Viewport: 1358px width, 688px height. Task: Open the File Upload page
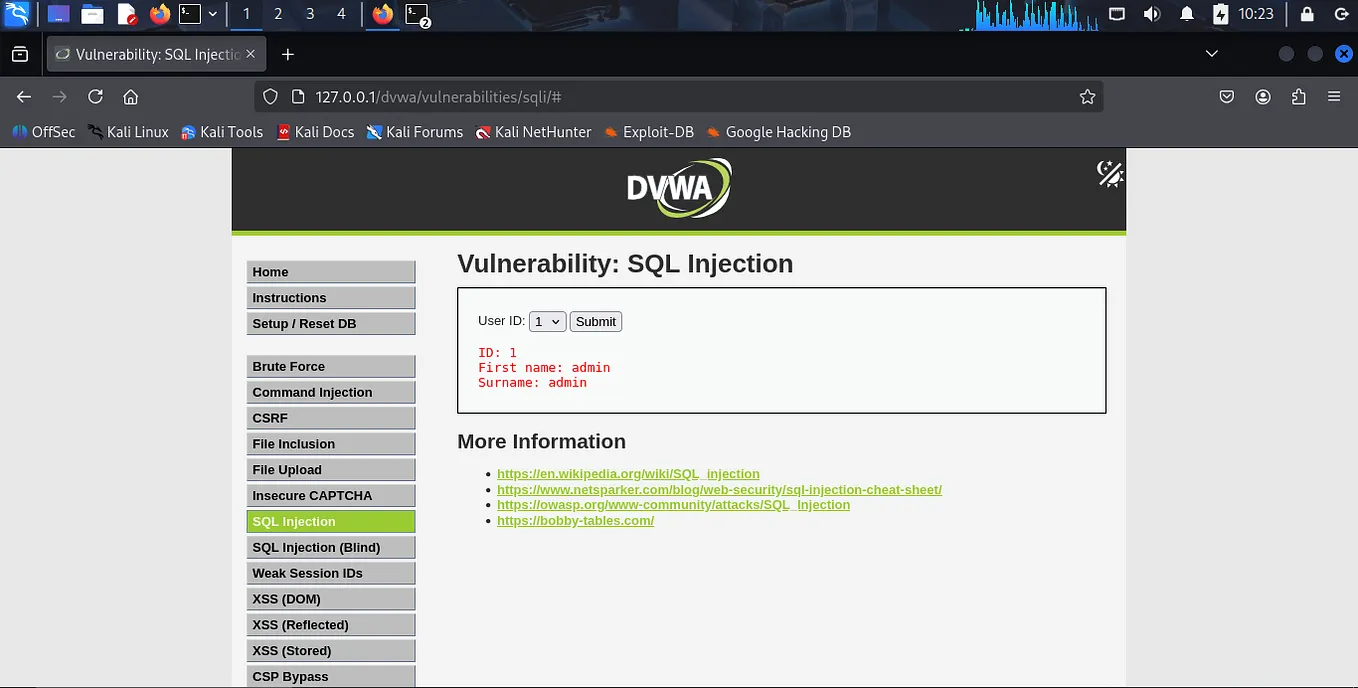(x=331, y=470)
